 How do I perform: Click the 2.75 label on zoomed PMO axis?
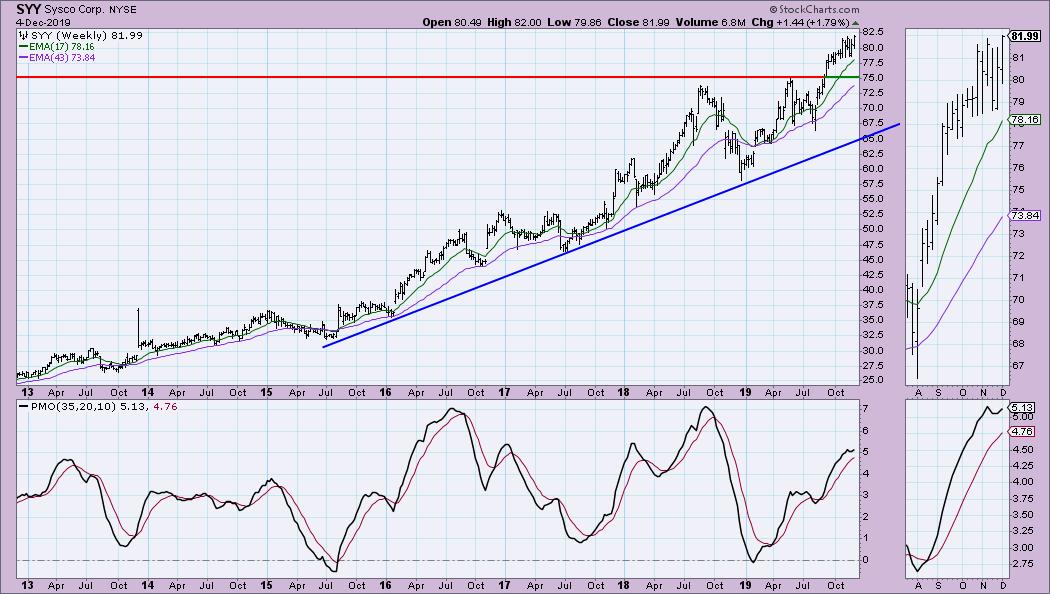(x=1021, y=564)
